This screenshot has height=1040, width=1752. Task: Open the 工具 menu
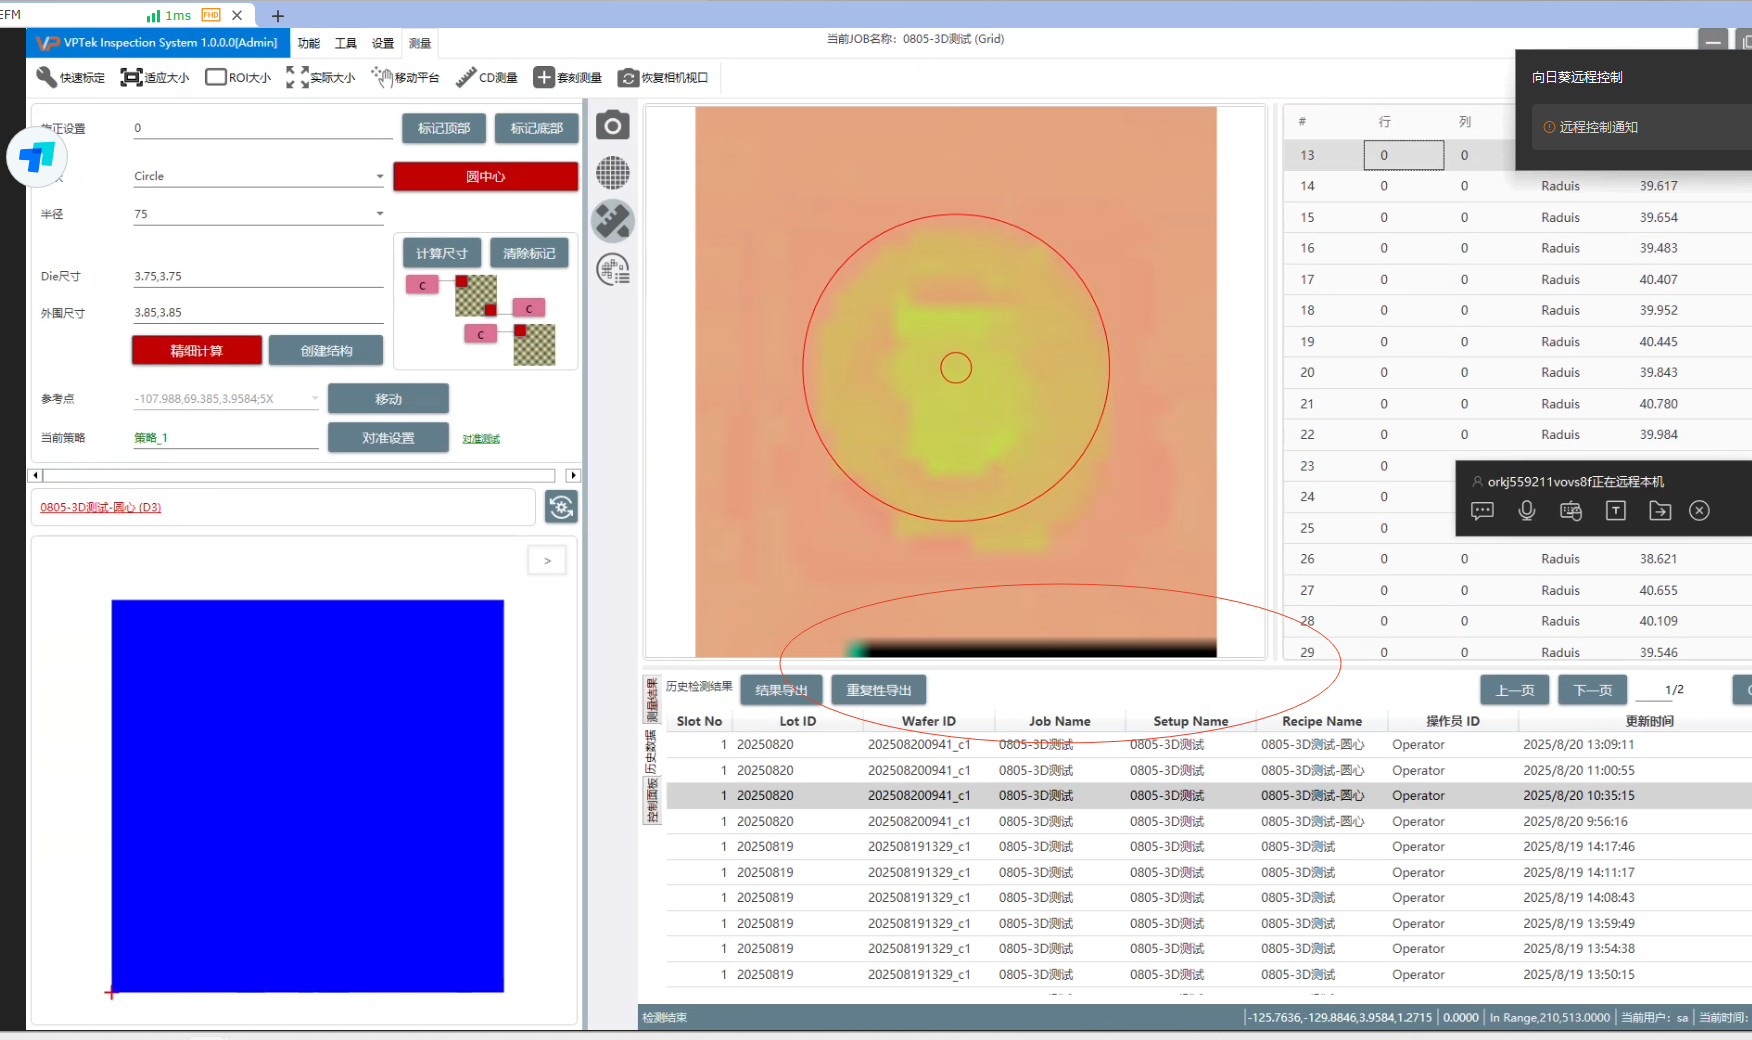point(345,43)
